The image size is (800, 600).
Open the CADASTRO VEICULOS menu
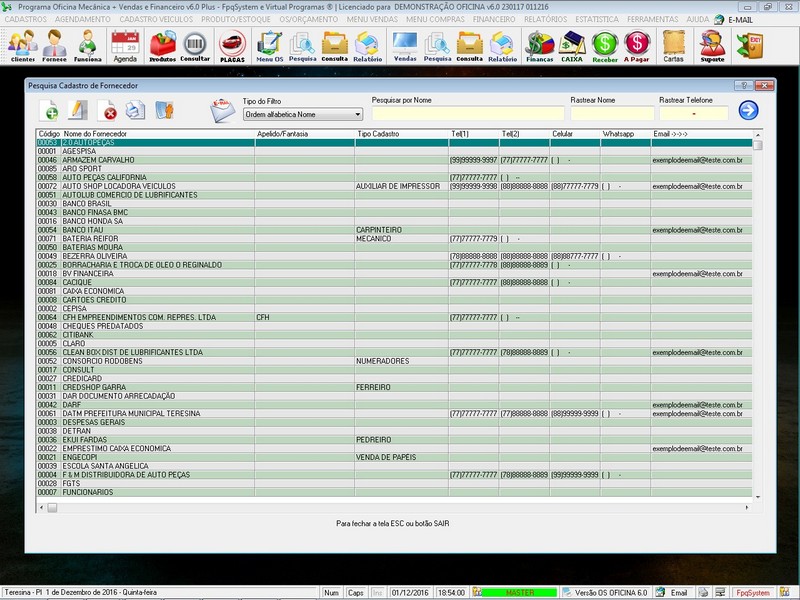click(x=156, y=19)
